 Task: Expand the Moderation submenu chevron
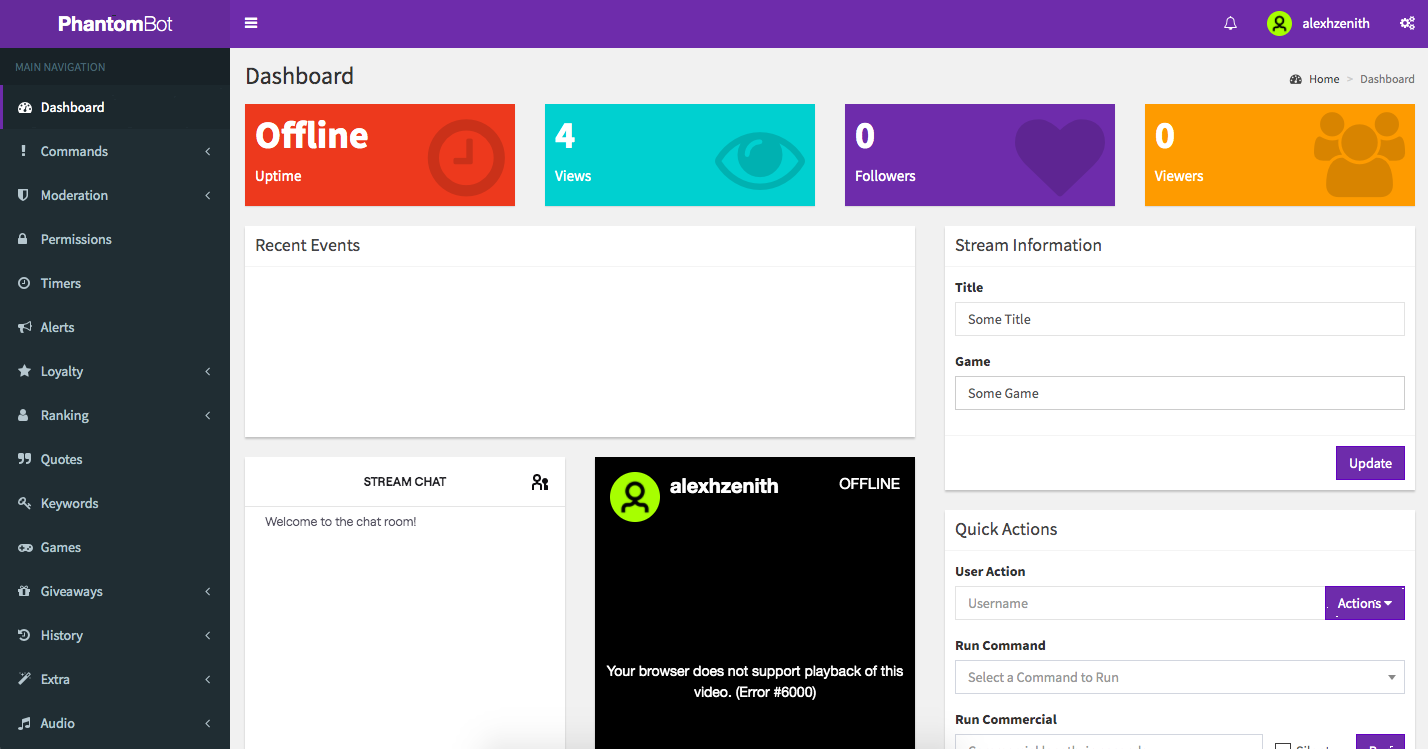208,195
